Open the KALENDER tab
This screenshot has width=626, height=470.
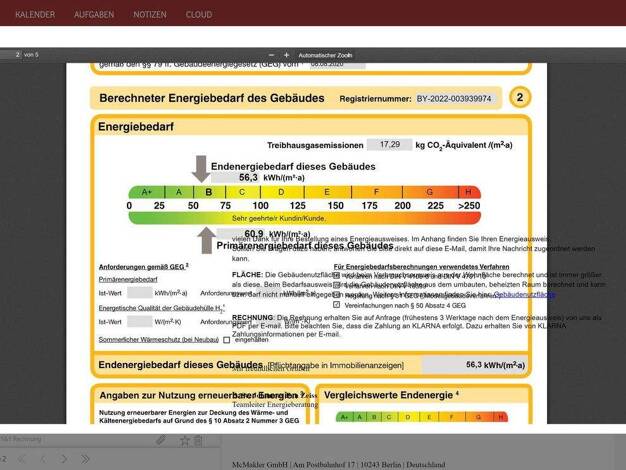[35, 14]
